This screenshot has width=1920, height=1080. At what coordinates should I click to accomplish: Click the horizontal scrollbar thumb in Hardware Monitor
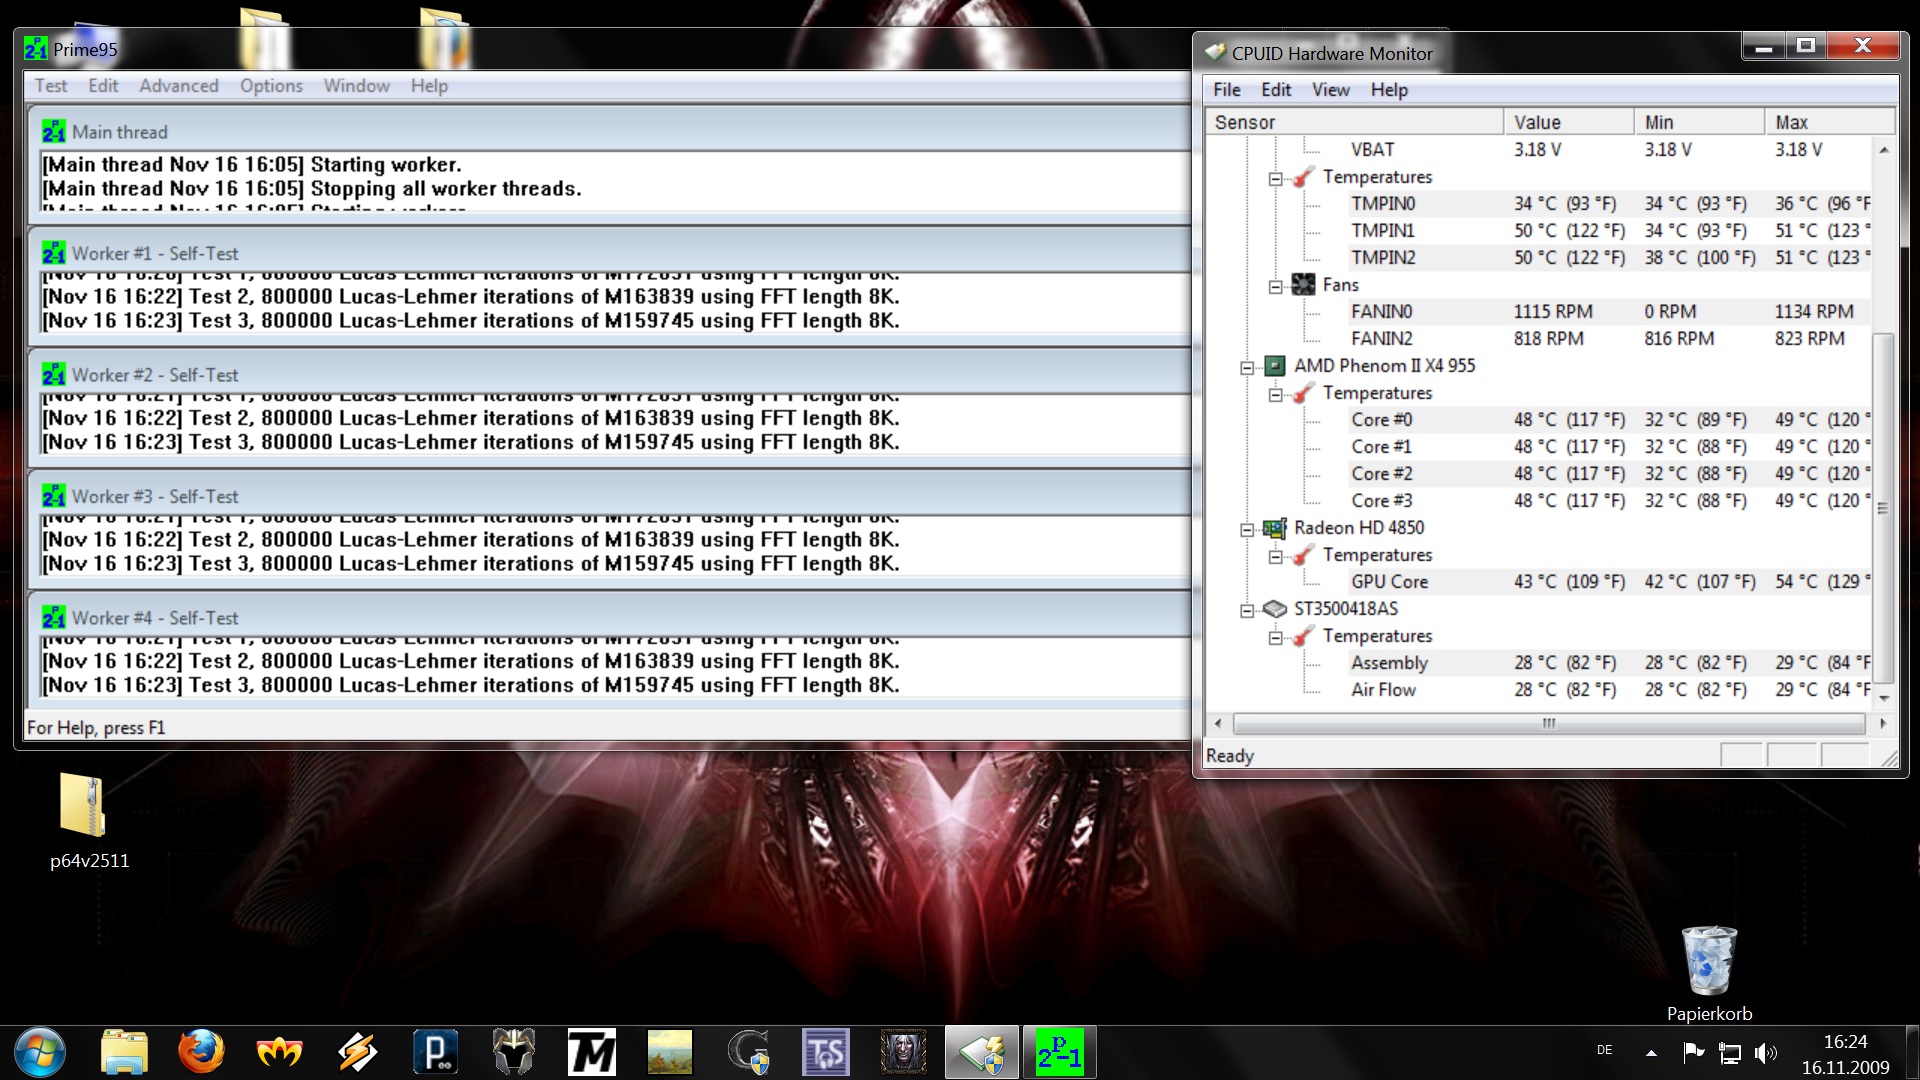point(1549,723)
